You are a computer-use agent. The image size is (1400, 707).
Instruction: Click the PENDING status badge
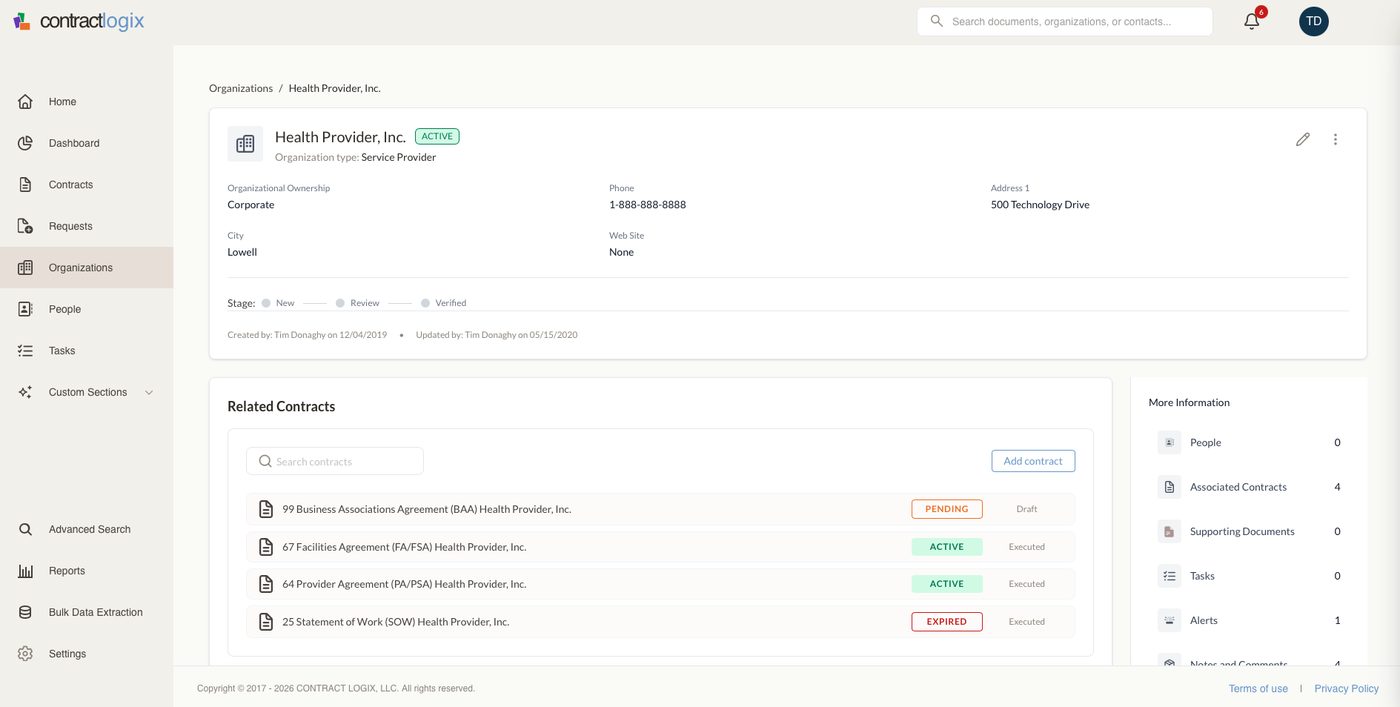point(947,509)
